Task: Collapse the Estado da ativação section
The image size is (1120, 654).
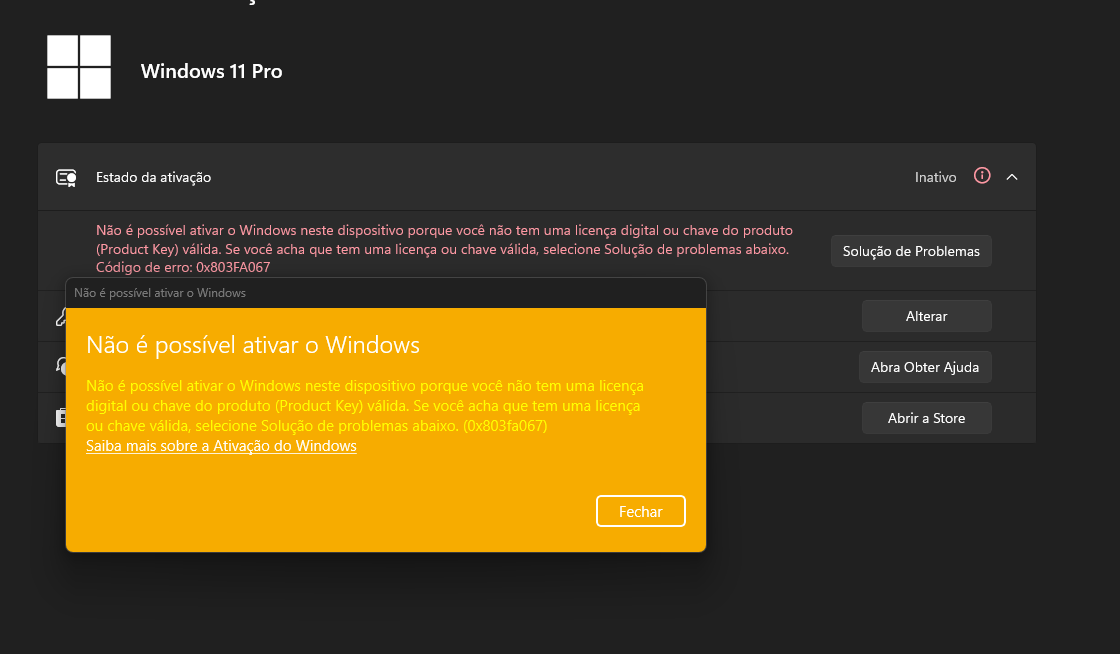Action: [1011, 177]
